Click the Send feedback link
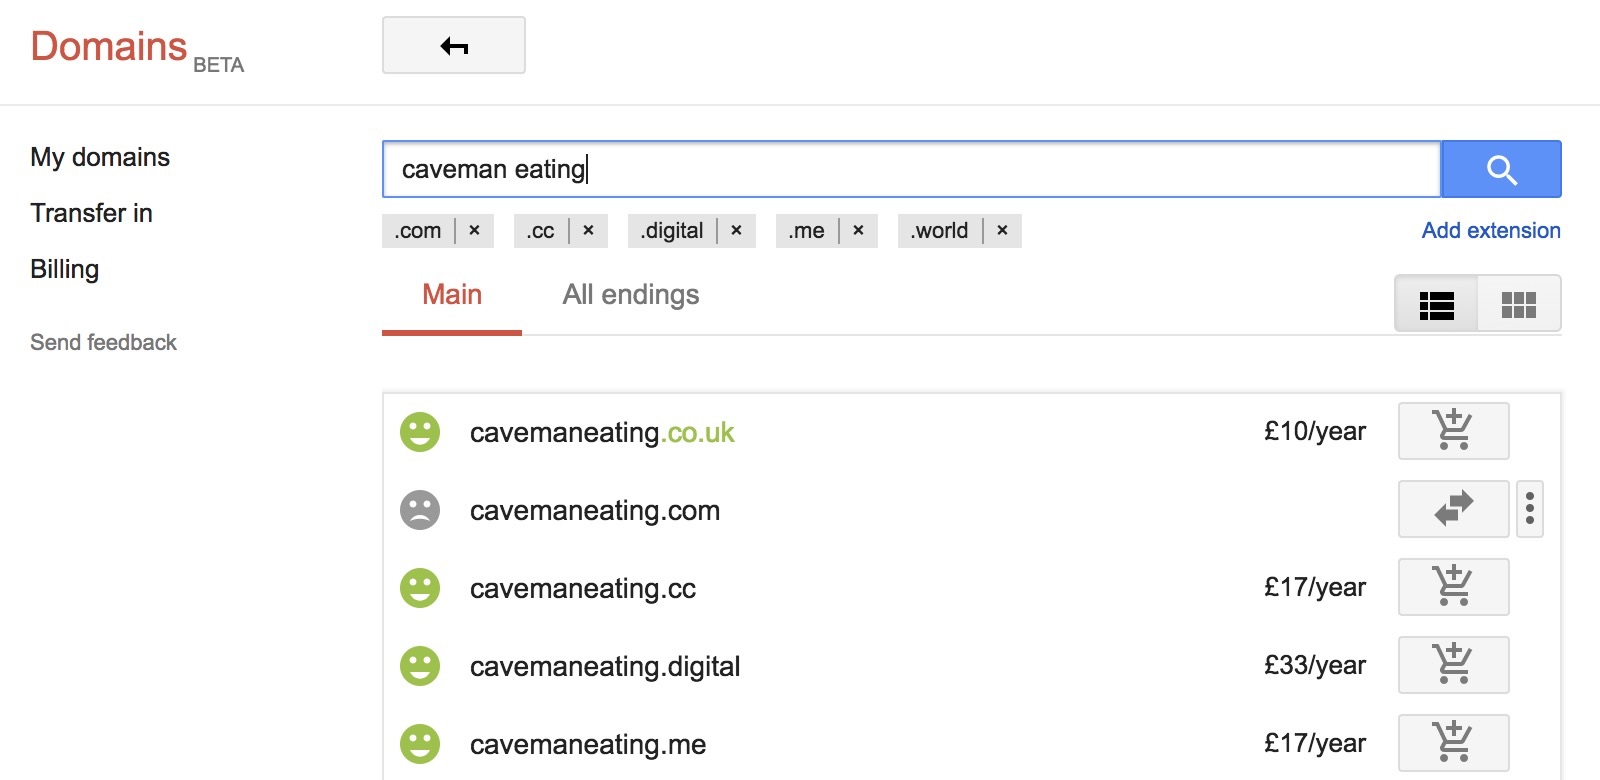The width and height of the screenshot is (1600, 780). pos(103,342)
